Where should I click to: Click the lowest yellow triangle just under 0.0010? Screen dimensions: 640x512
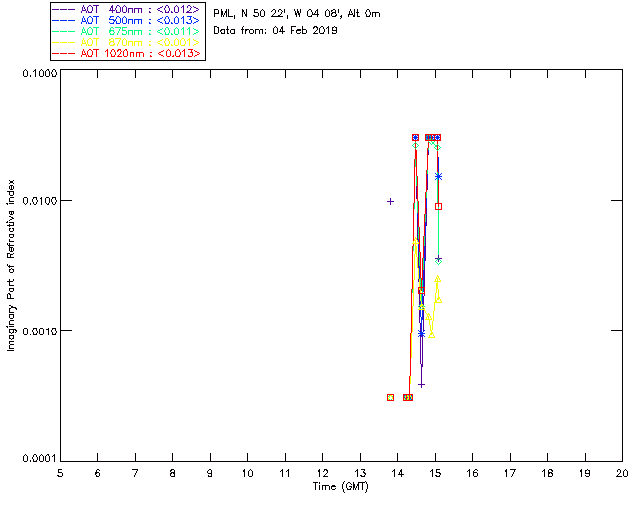pos(431,335)
